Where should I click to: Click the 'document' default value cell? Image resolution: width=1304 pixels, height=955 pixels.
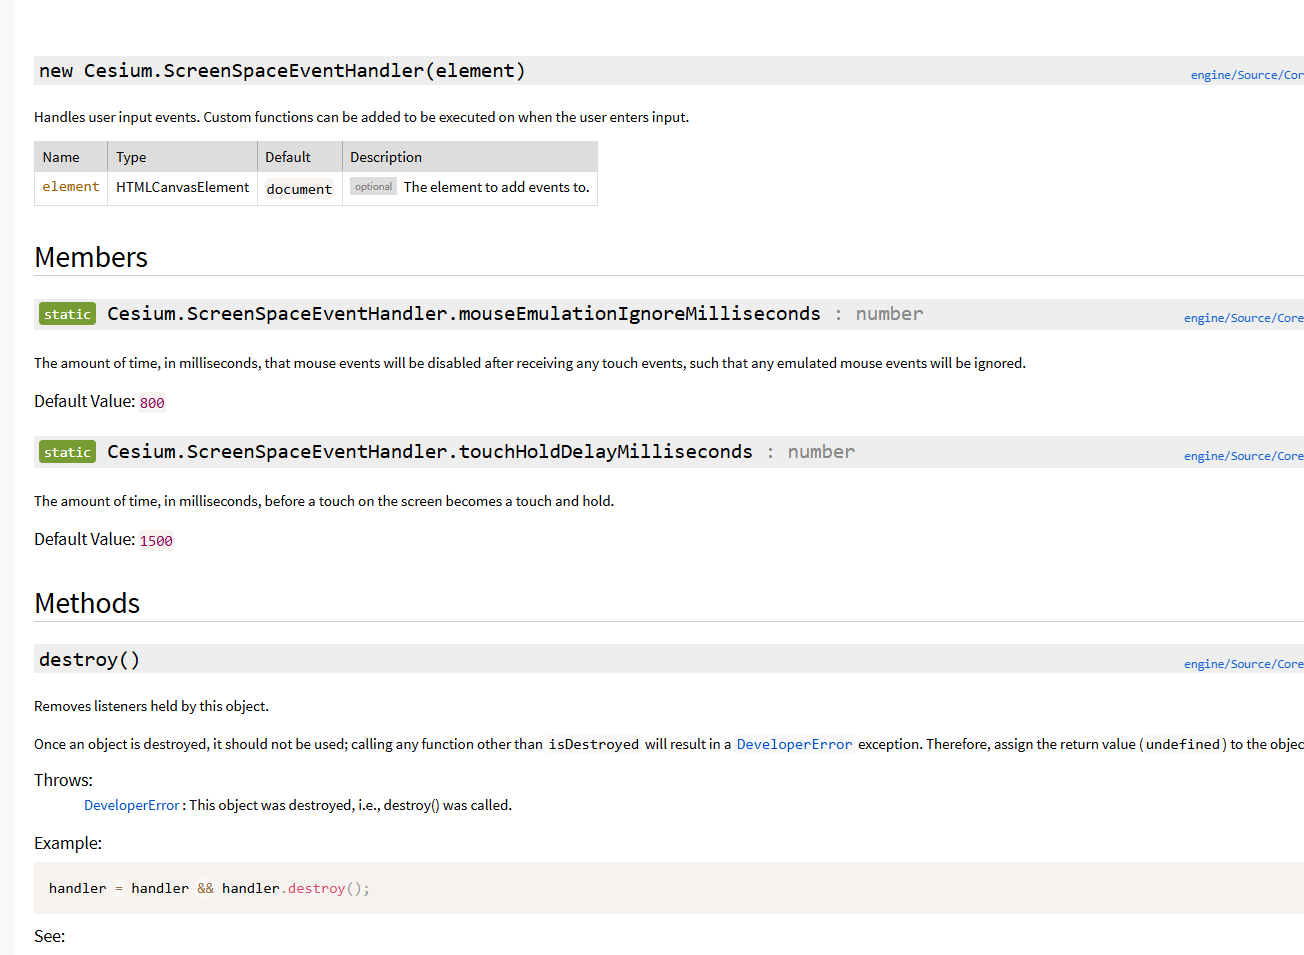299,189
